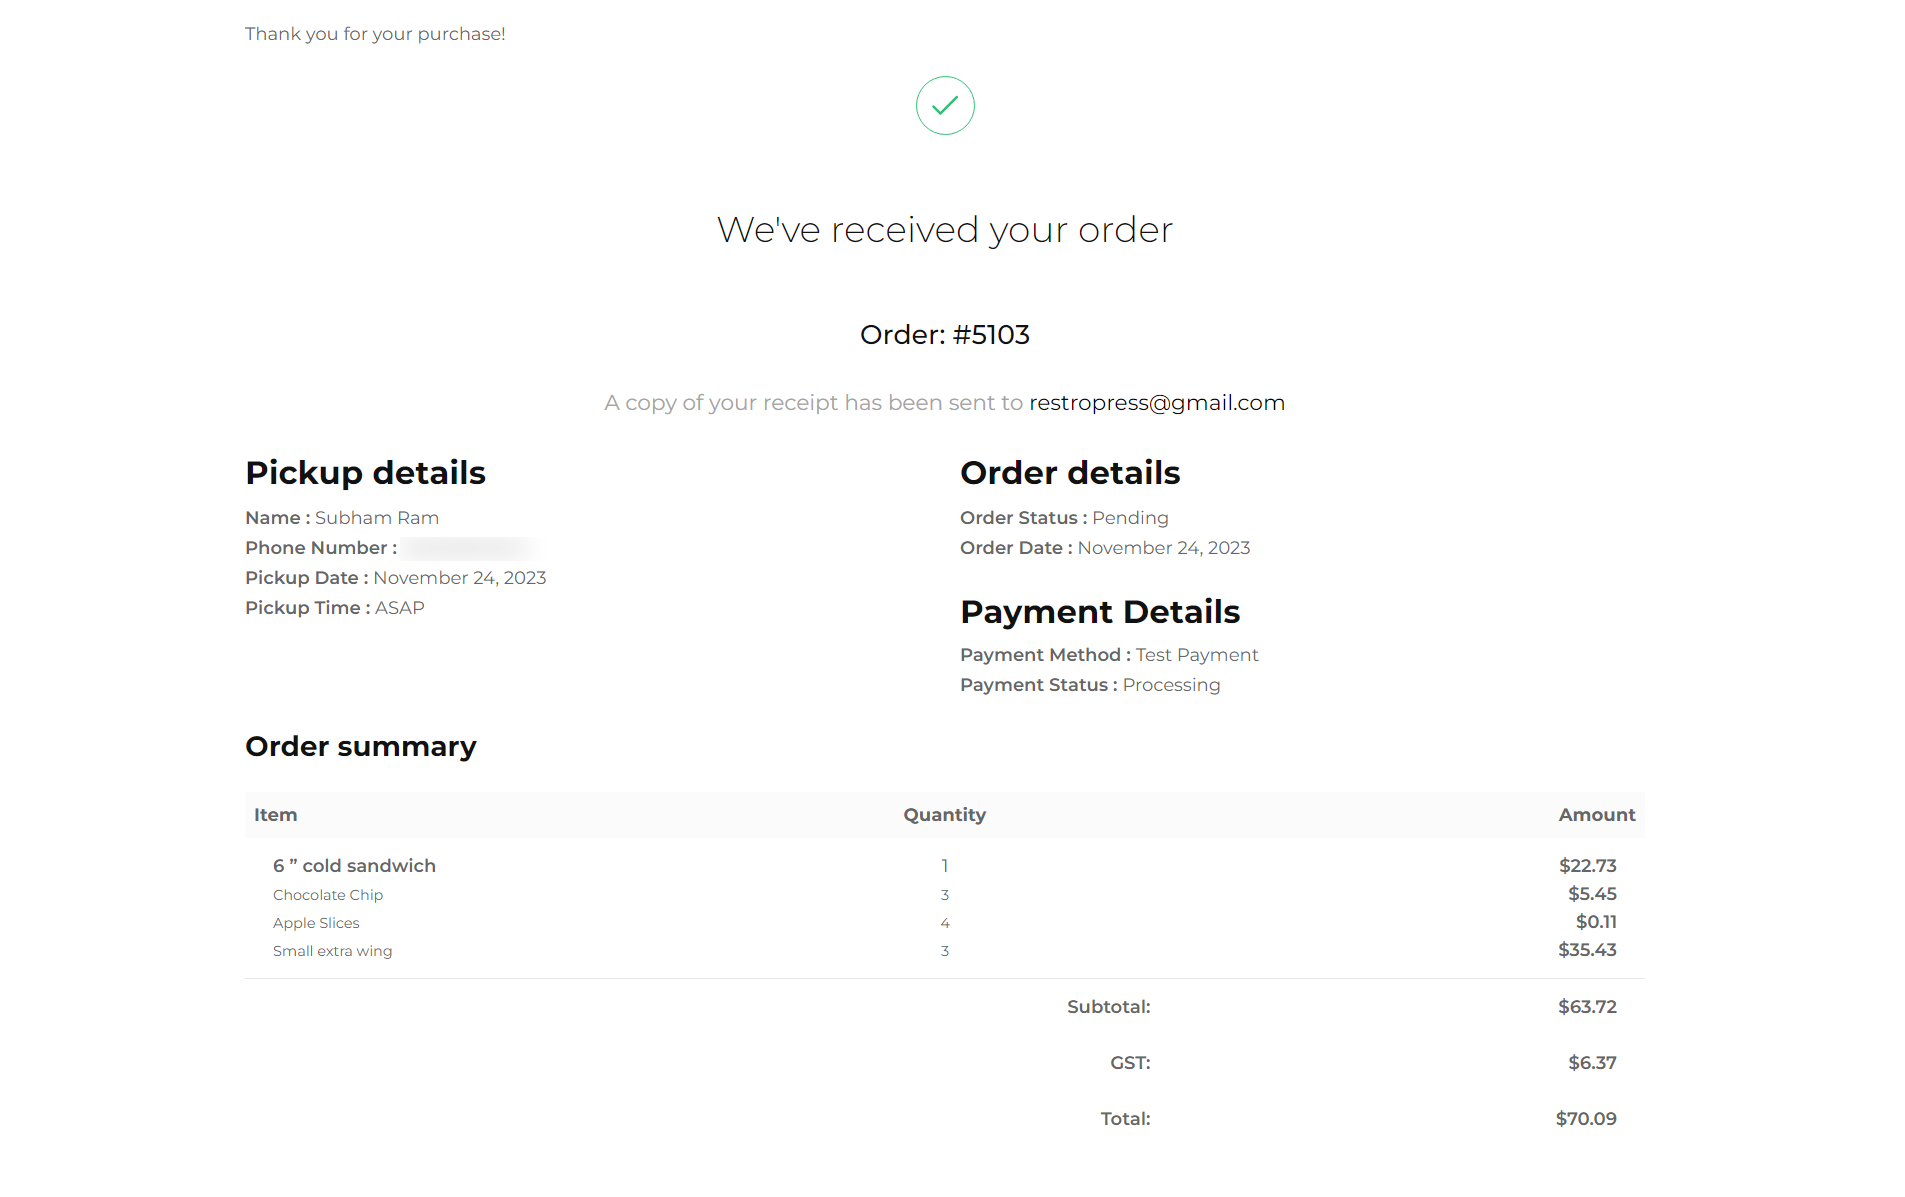Screen dimensions: 1905x1197
Task: Click the Amount column header
Action: click(x=1596, y=815)
